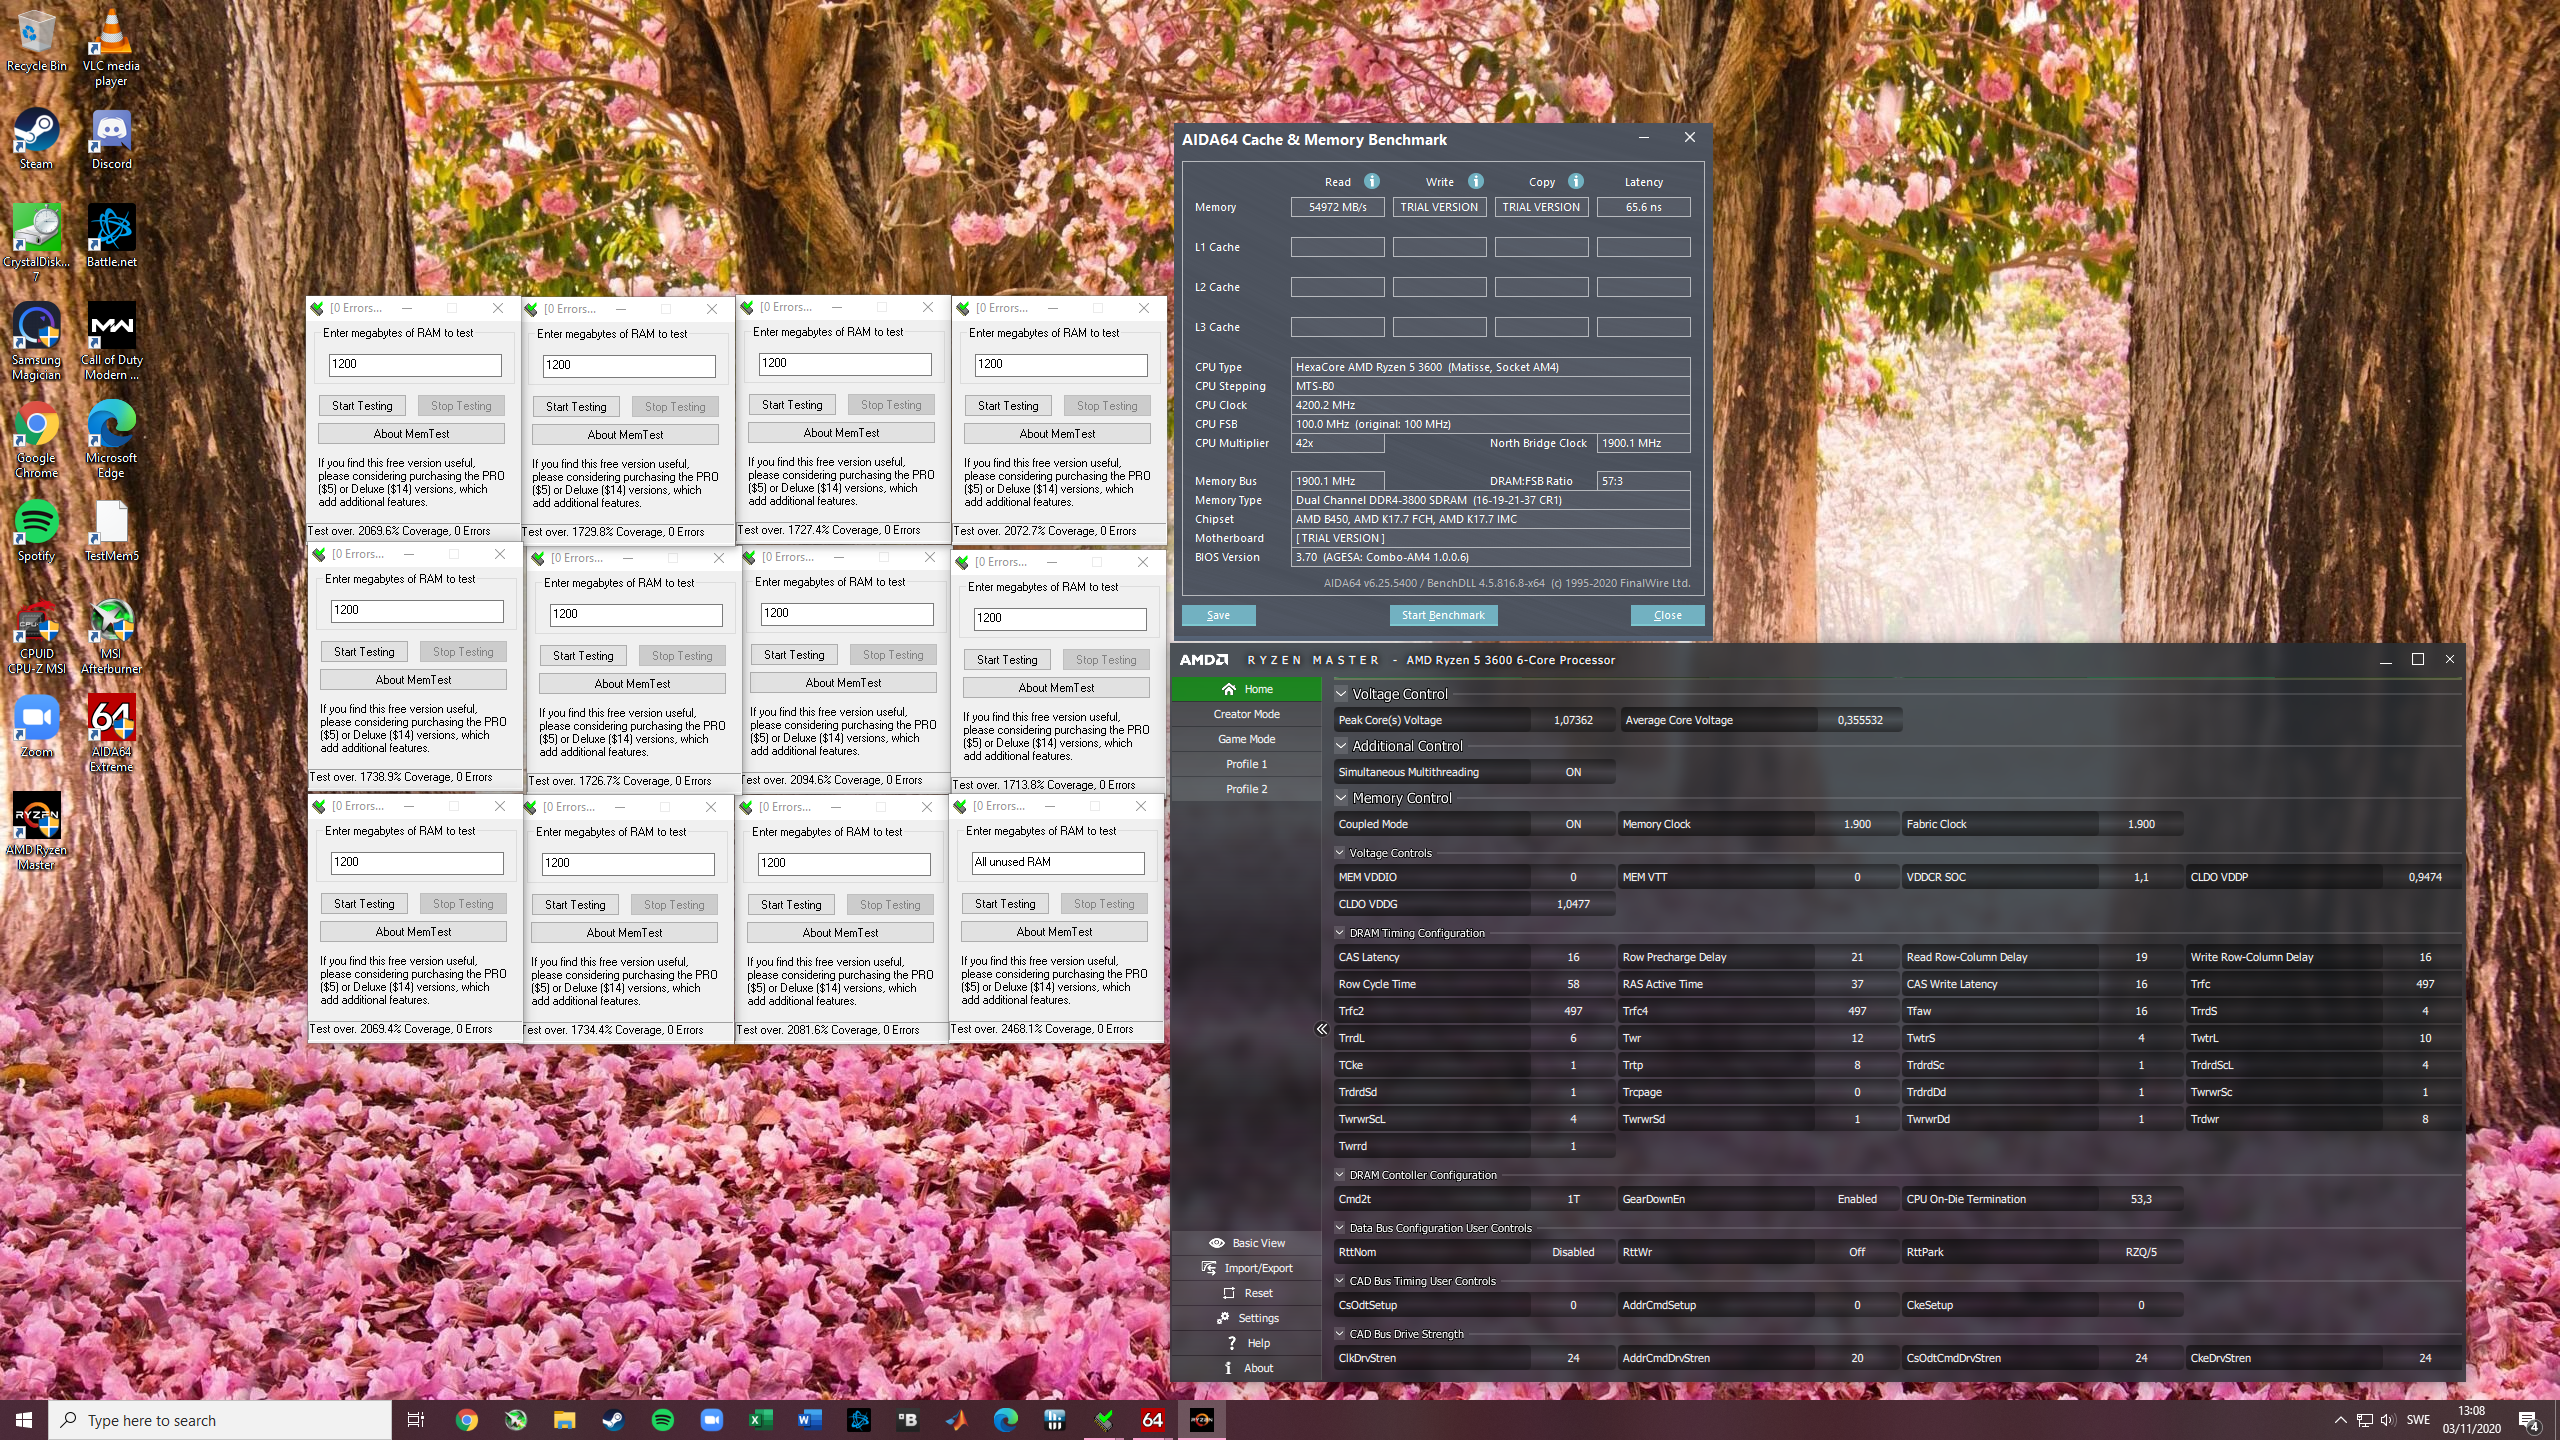The width and height of the screenshot is (2560, 1440).
Task: Select the VLC media player desktop icon
Action: [111, 48]
